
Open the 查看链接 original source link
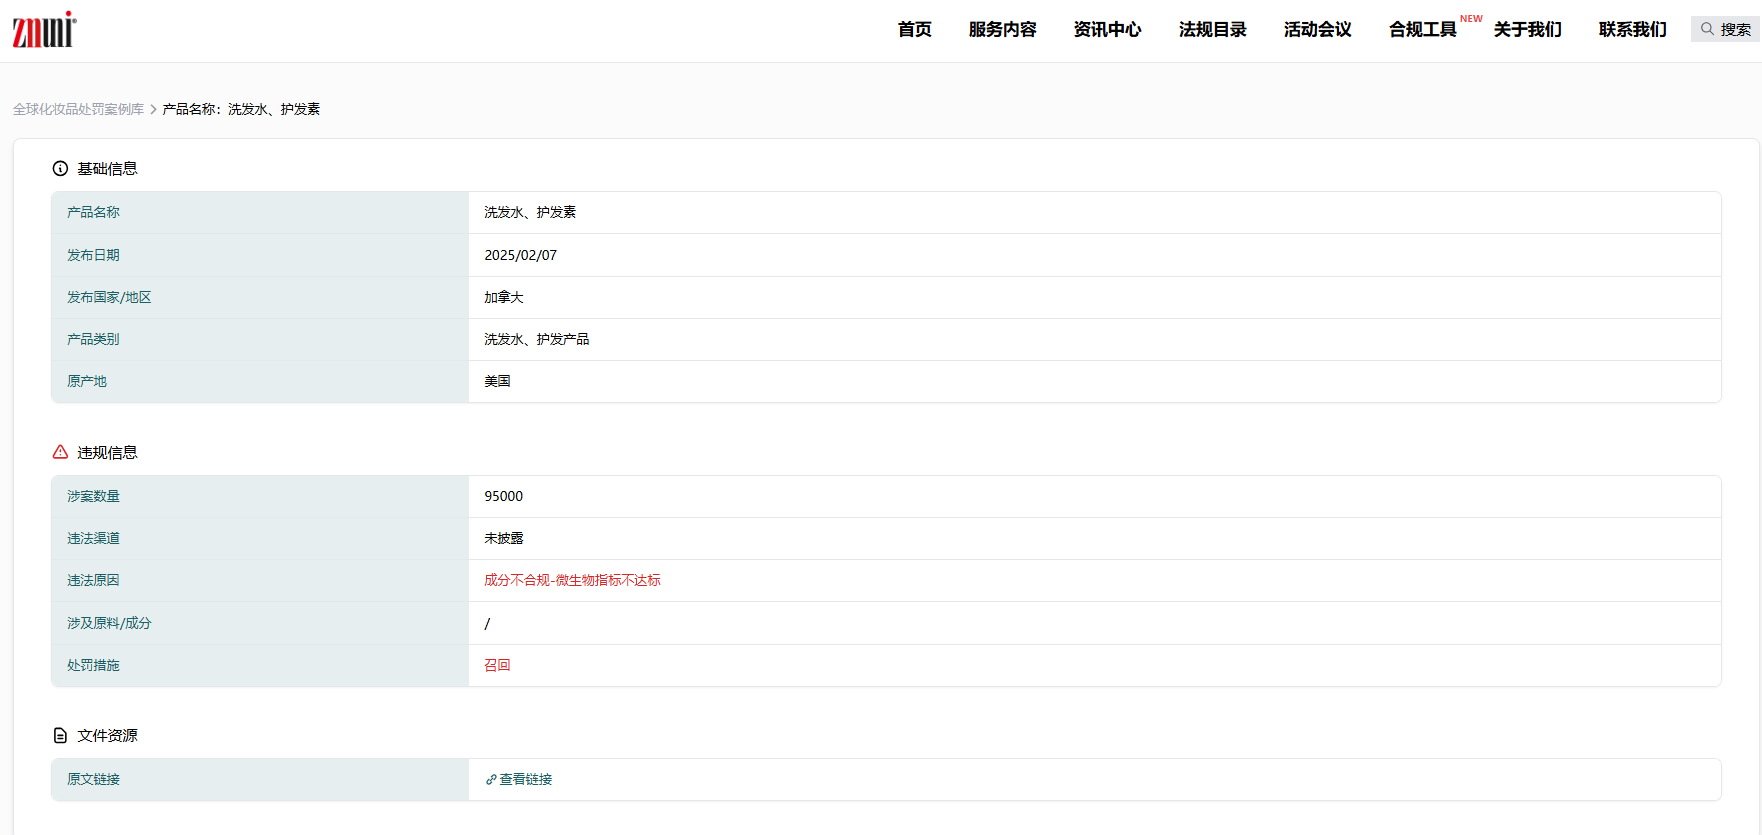(525, 780)
